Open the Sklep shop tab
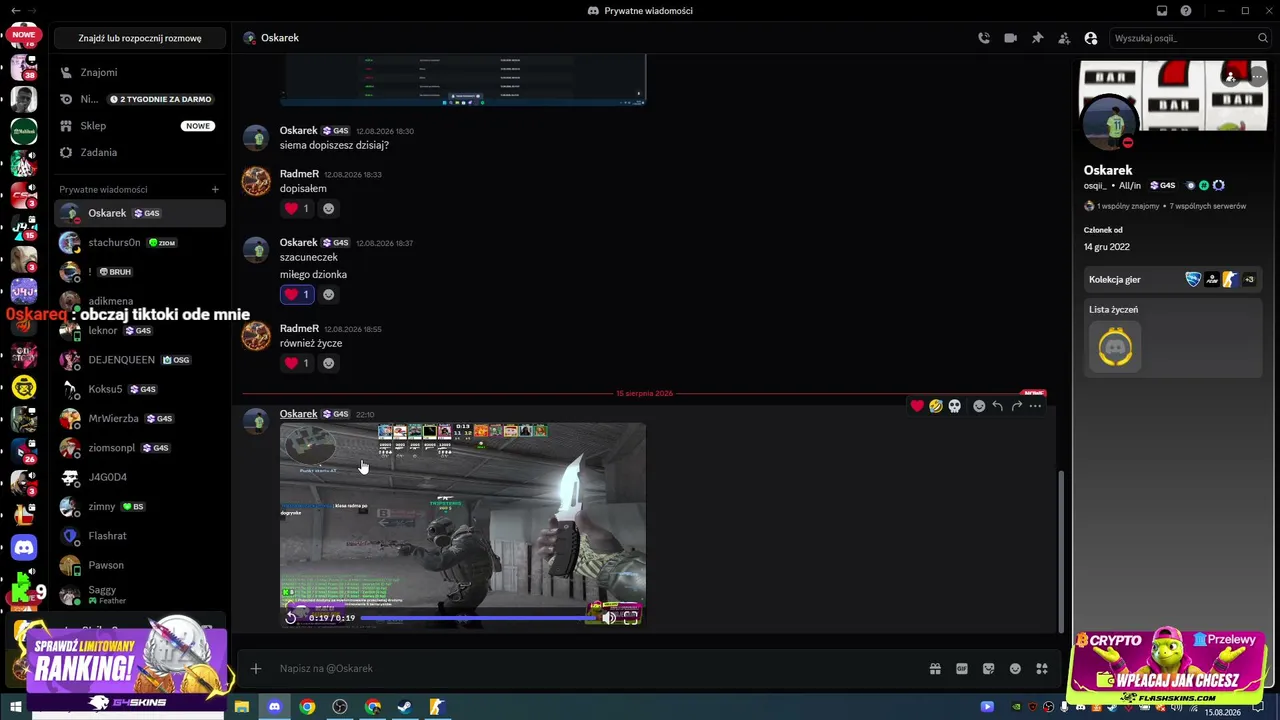The width and height of the screenshot is (1280, 720). [x=140, y=126]
